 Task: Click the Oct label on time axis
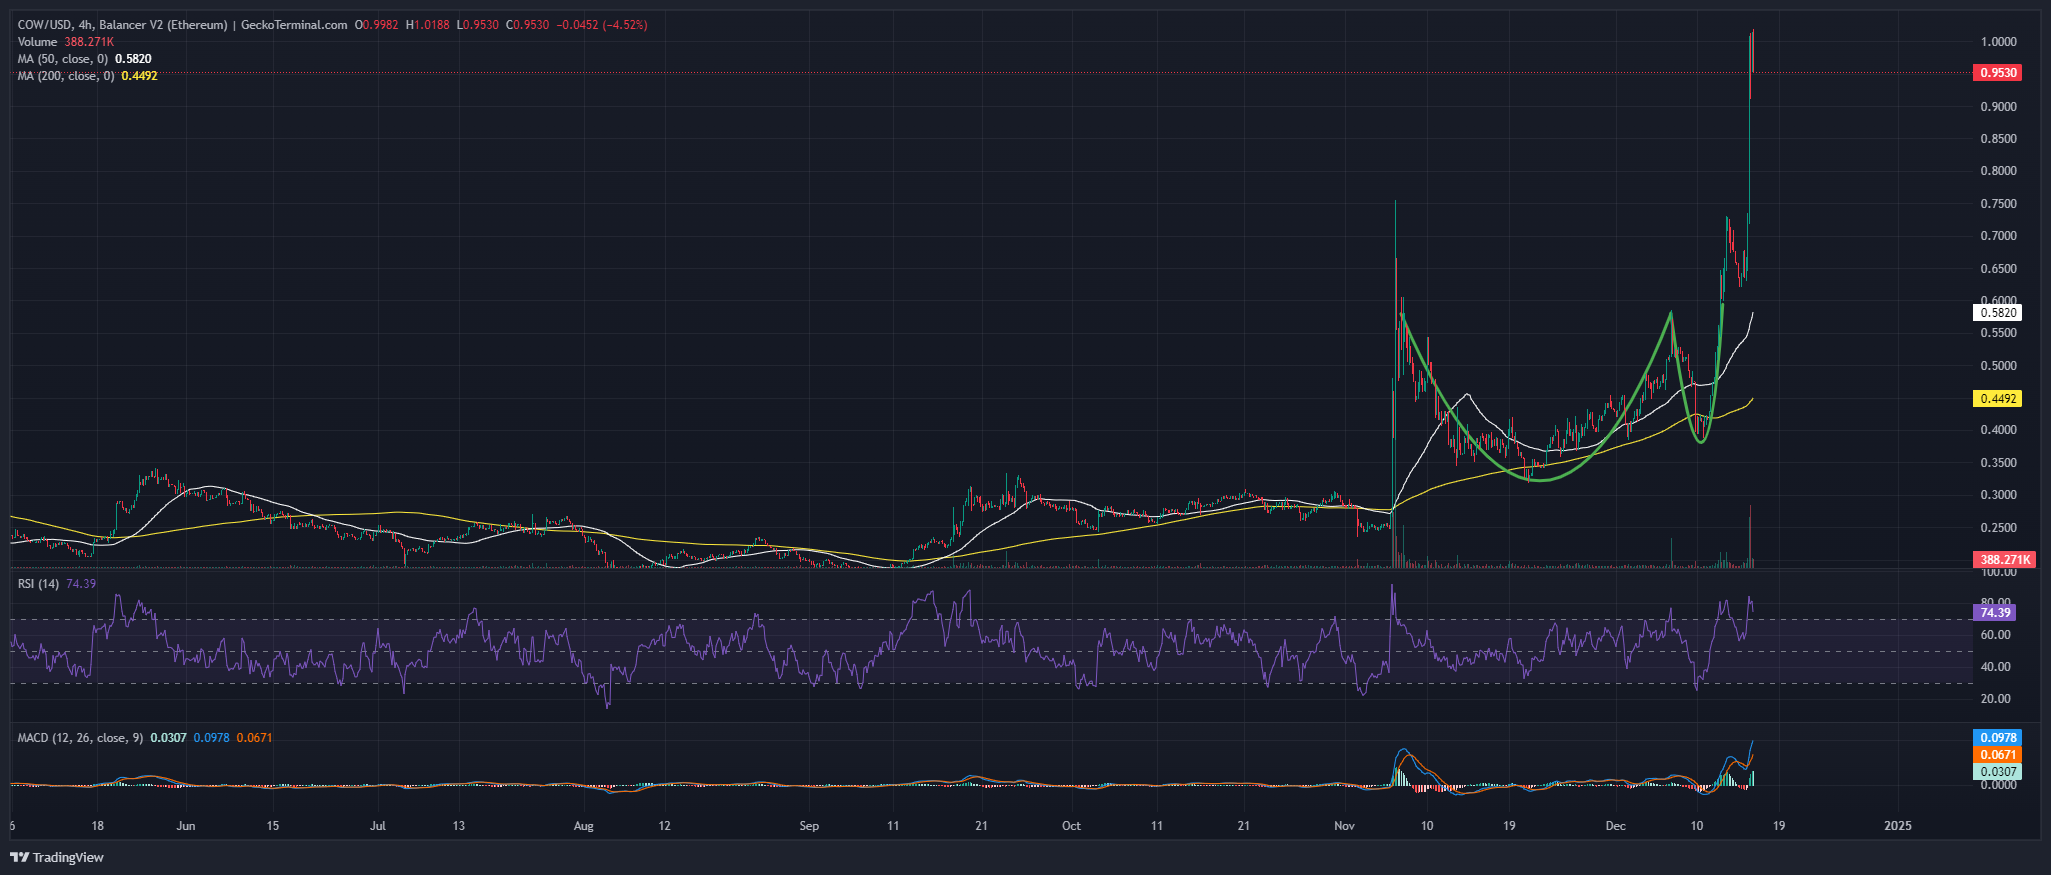(x=1071, y=826)
